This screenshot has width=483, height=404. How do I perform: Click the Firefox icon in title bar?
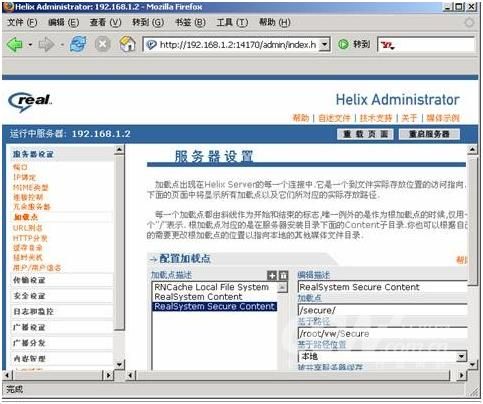click(8, 6)
